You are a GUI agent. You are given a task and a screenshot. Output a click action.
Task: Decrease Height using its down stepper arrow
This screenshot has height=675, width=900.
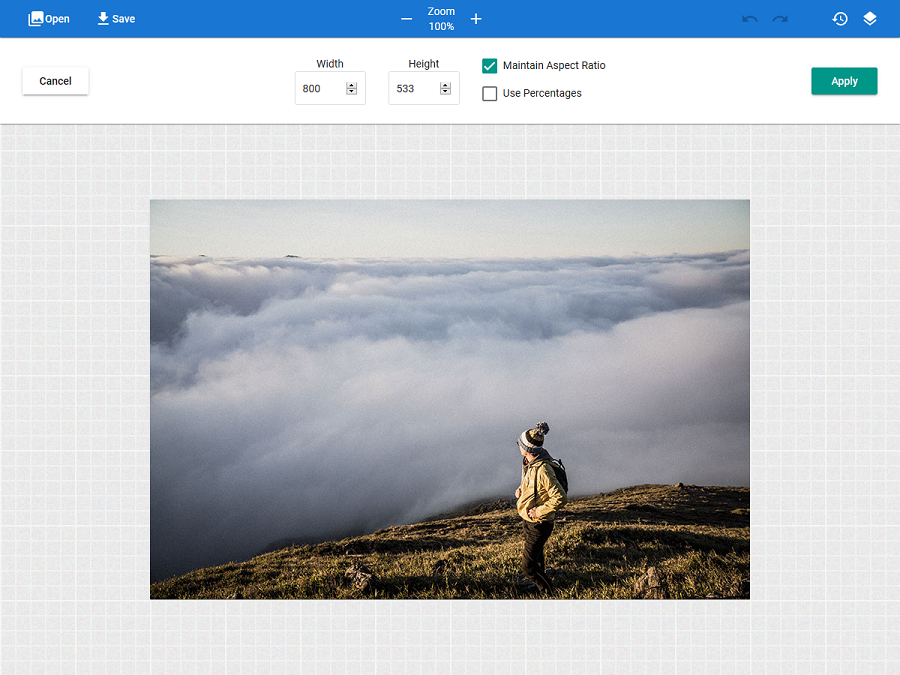[446, 92]
